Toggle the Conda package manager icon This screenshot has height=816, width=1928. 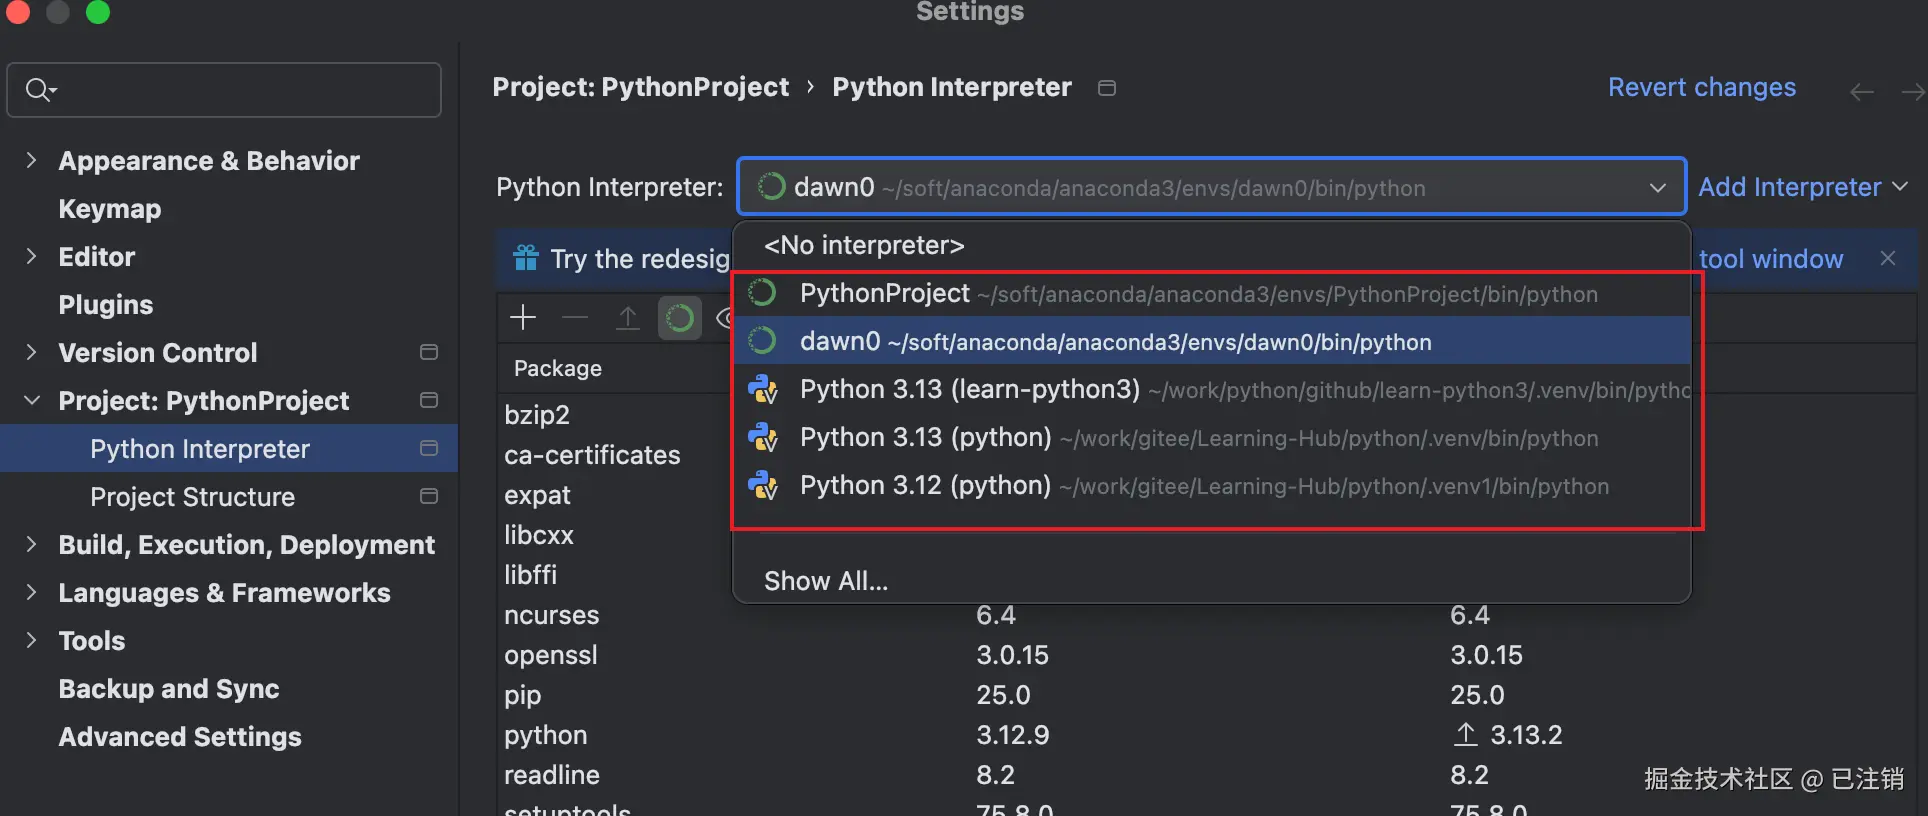pyautogui.click(x=680, y=318)
